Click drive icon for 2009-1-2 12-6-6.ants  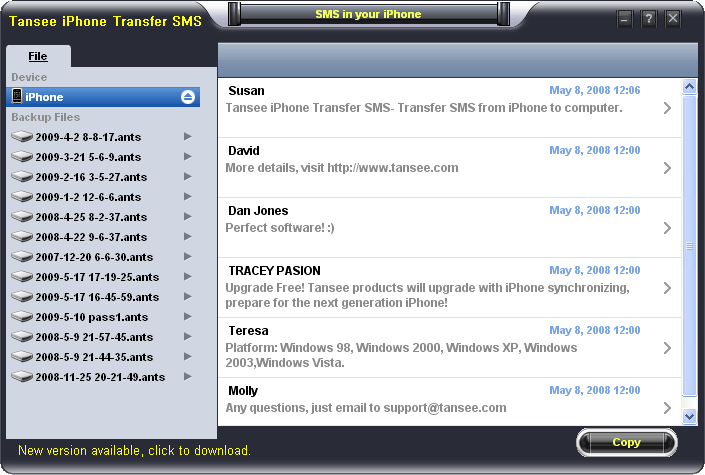[x=22, y=197]
